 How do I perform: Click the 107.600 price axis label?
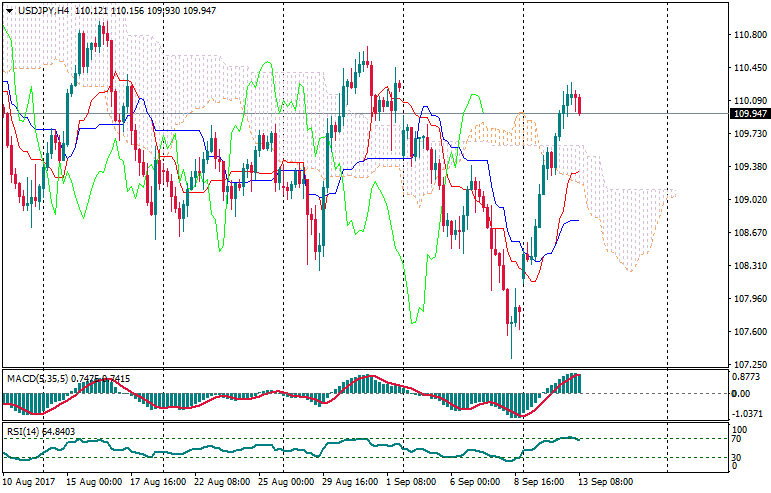tap(749, 332)
